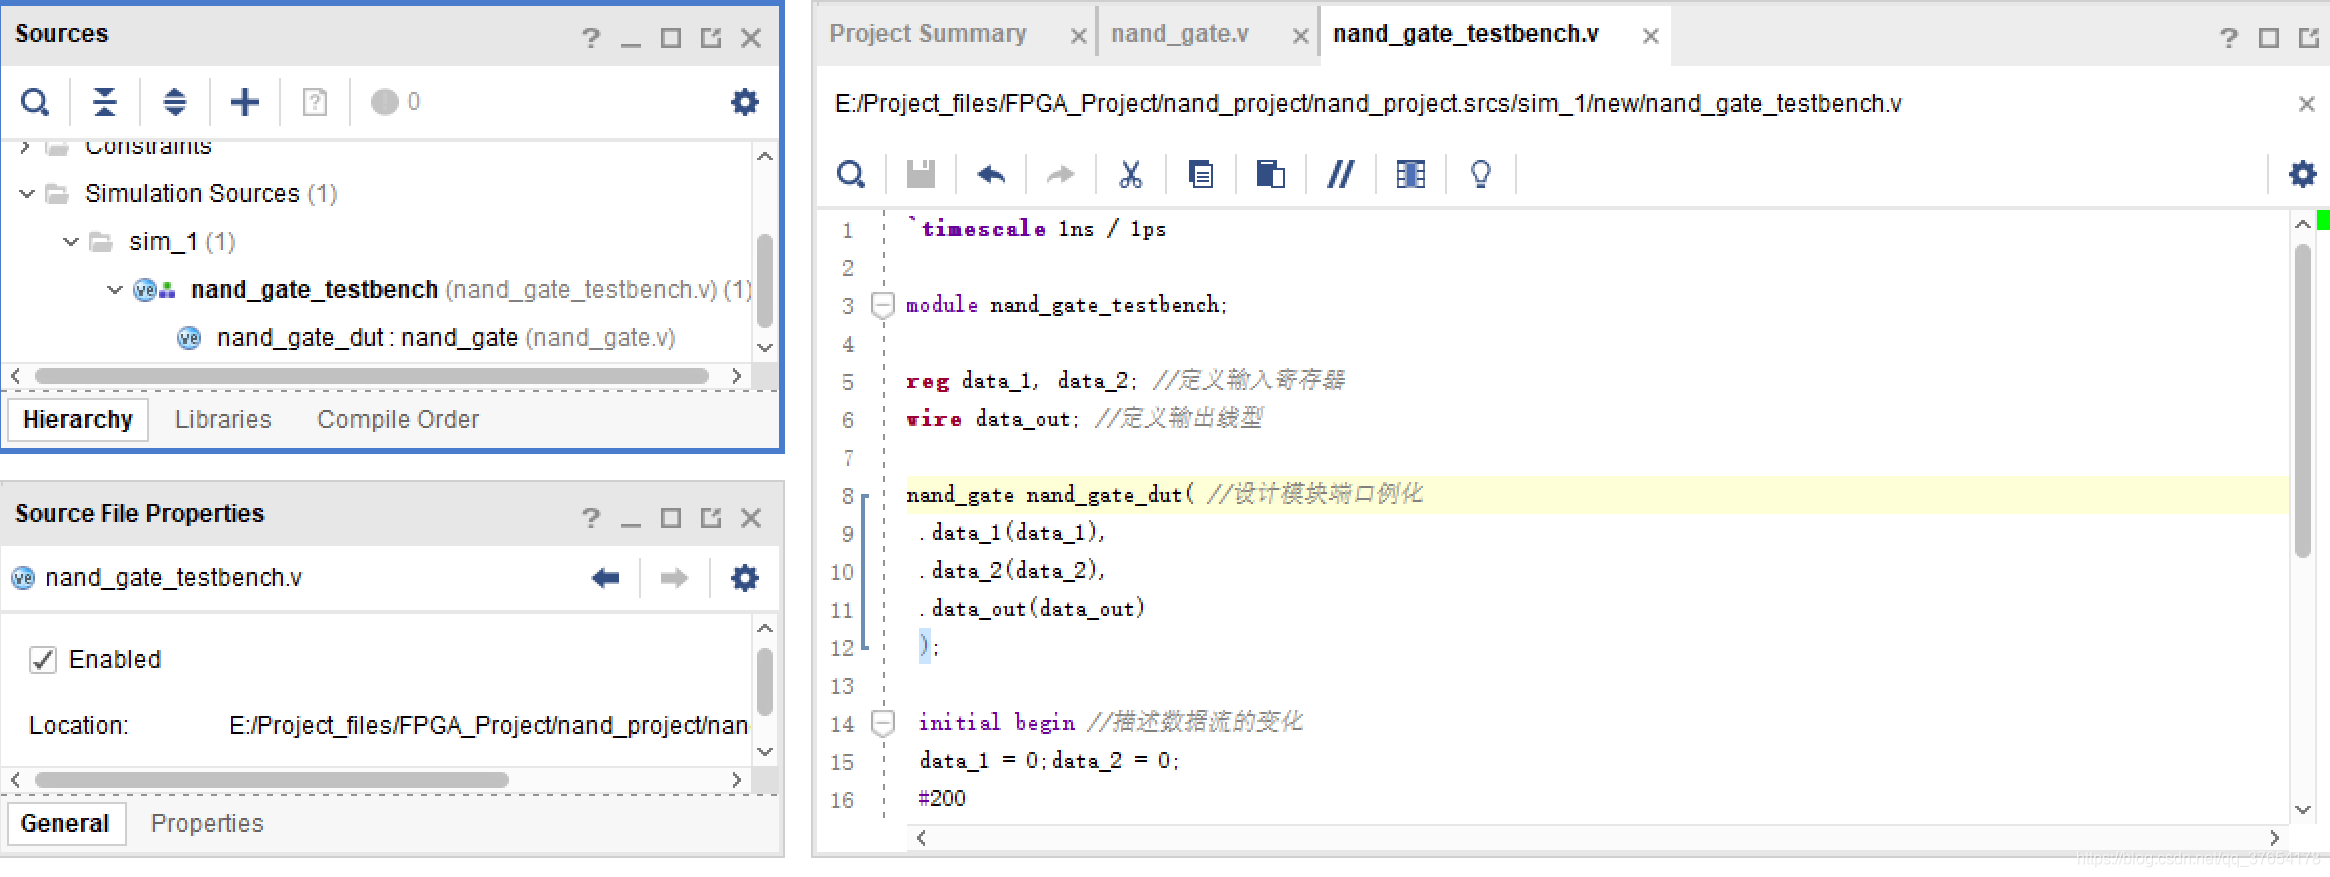Click editor horizontal scroll right arrow
This screenshot has width=2330, height=877.
pos(2274,838)
